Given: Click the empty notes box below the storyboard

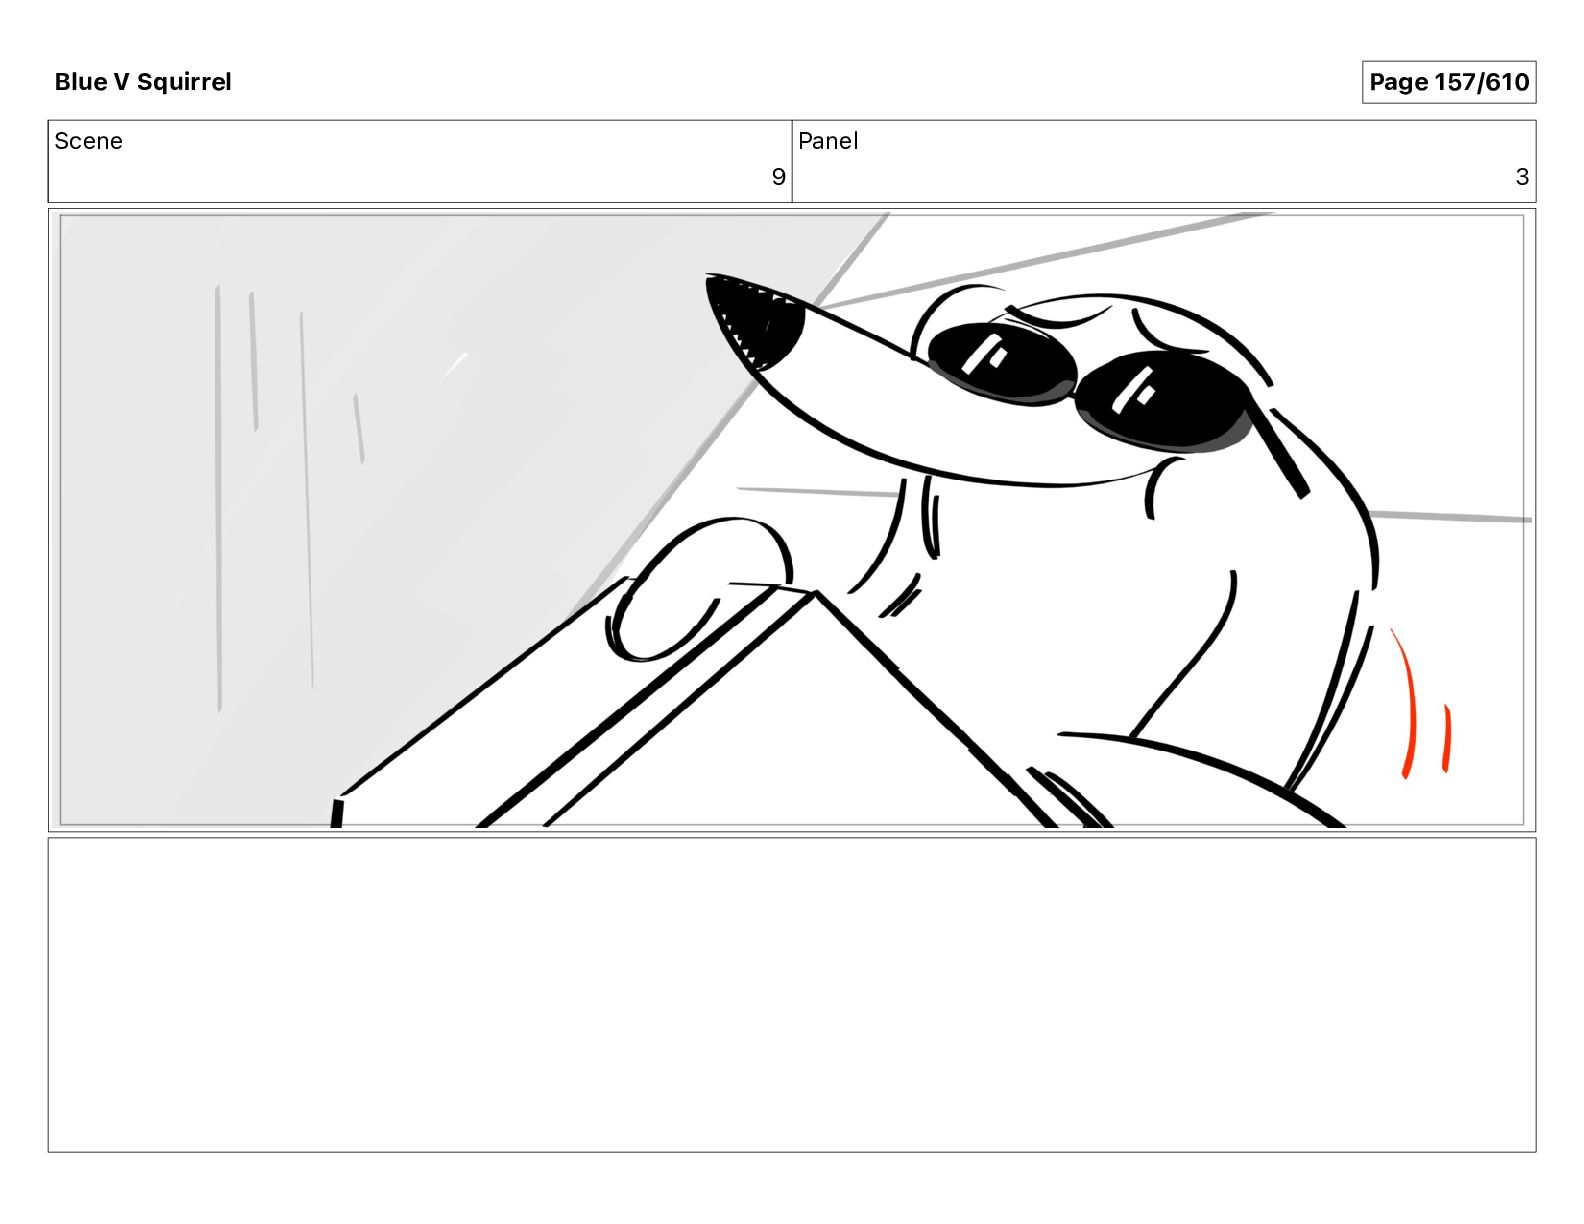Looking at the screenshot, I should [792, 995].
